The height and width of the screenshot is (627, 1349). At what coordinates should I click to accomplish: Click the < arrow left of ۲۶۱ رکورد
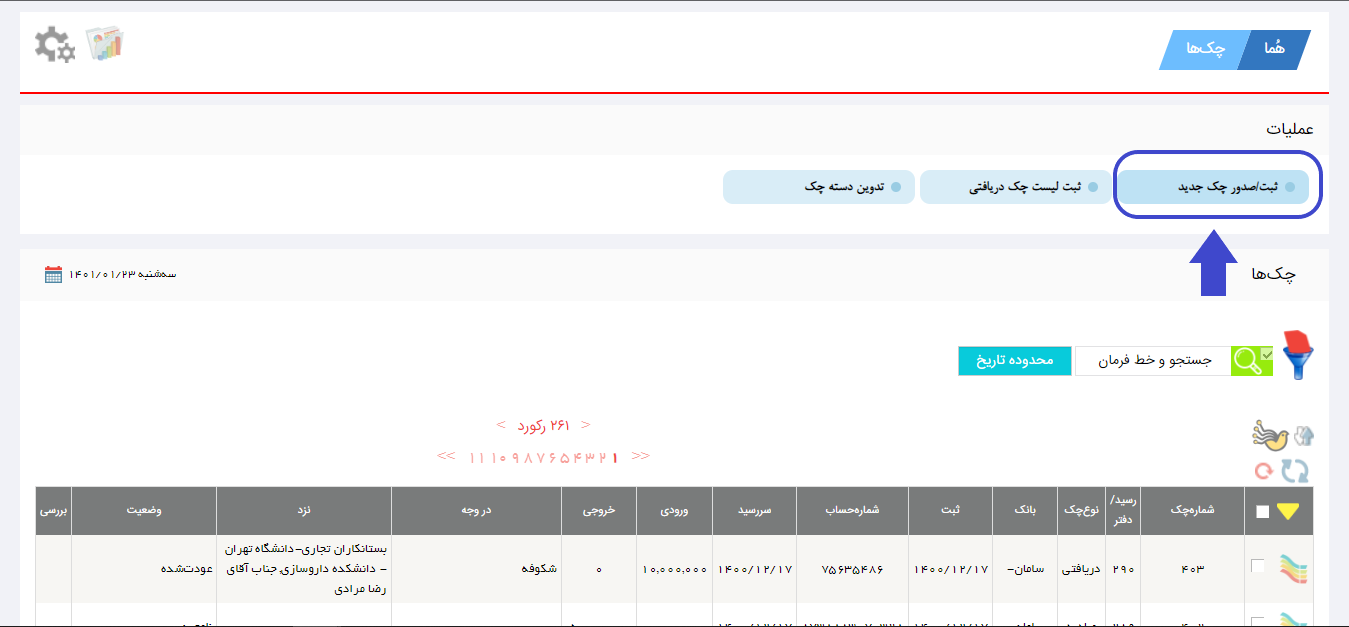pyautogui.click(x=502, y=425)
